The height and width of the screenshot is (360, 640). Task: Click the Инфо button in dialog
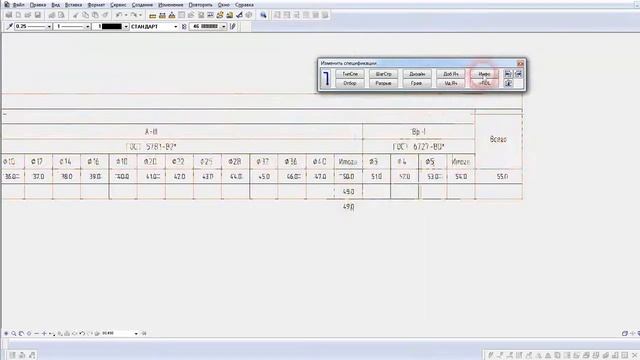click(484, 74)
